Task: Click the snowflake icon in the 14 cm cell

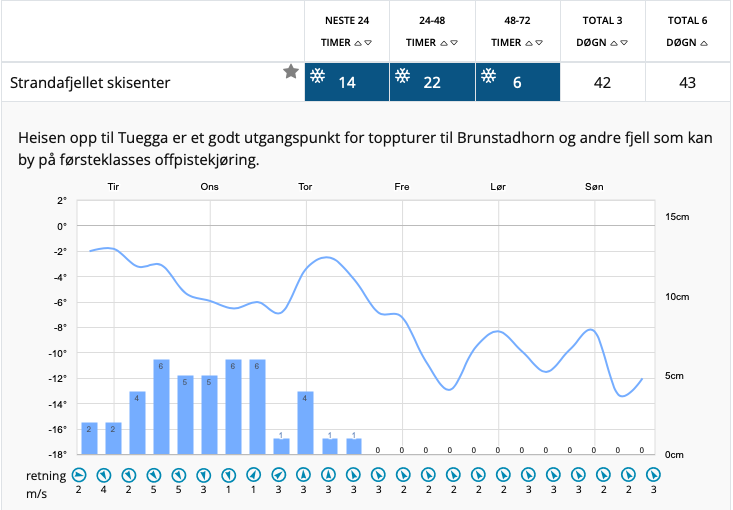Action: point(317,77)
